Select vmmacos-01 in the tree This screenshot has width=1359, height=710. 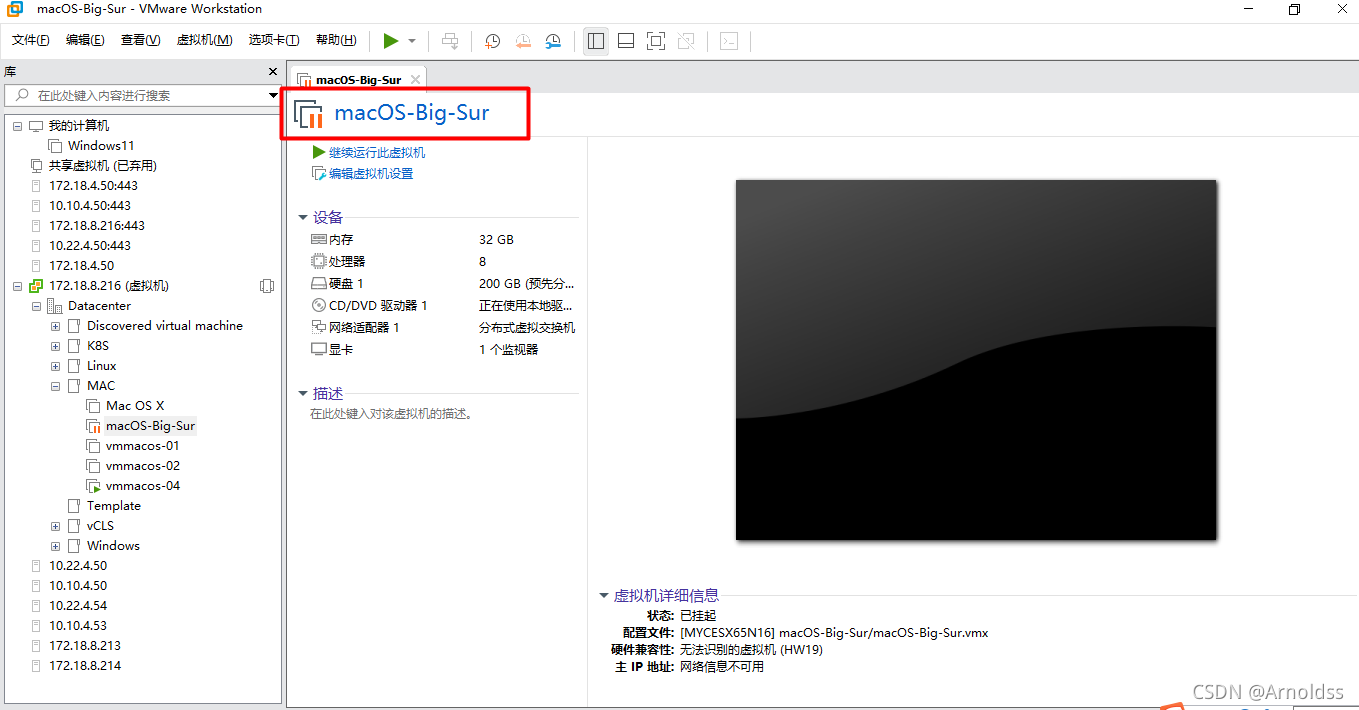[x=143, y=446]
